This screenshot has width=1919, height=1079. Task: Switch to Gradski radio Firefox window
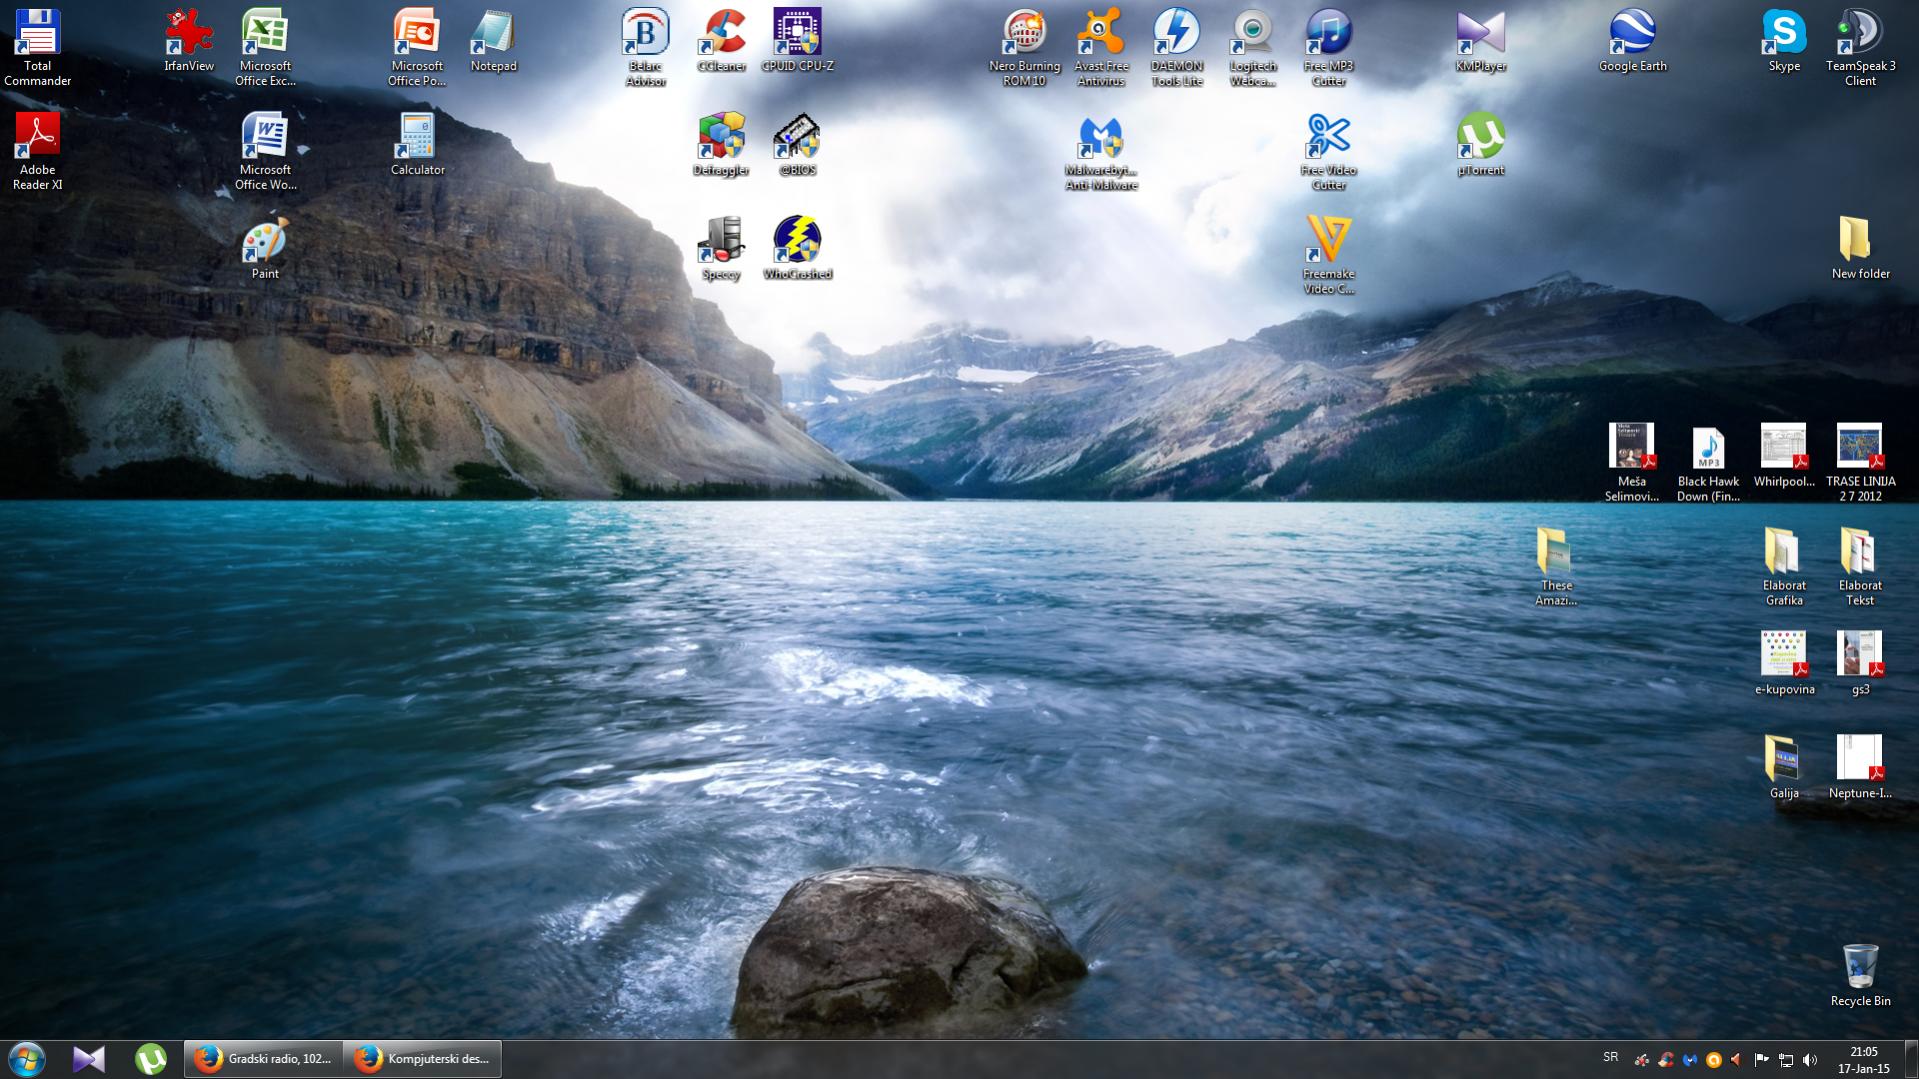(x=264, y=1059)
